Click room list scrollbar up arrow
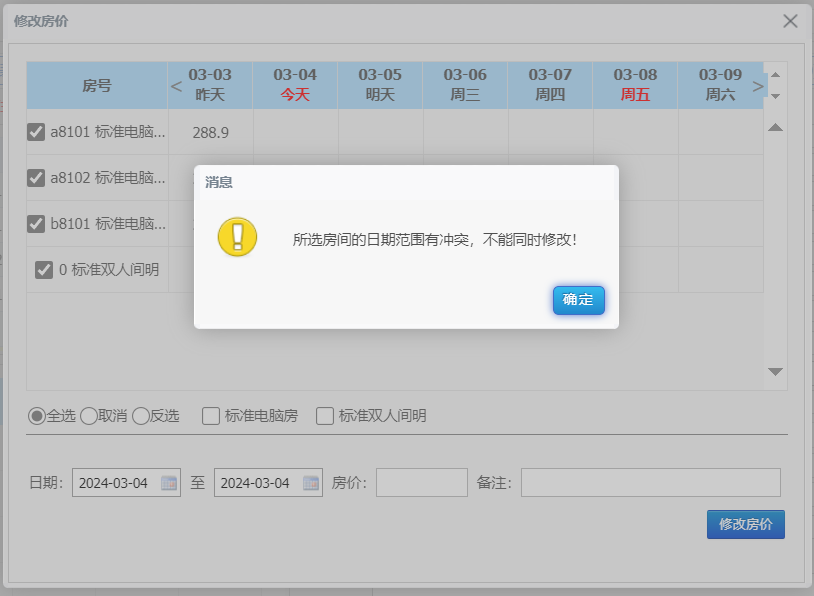814x596 pixels. pos(776,127)
